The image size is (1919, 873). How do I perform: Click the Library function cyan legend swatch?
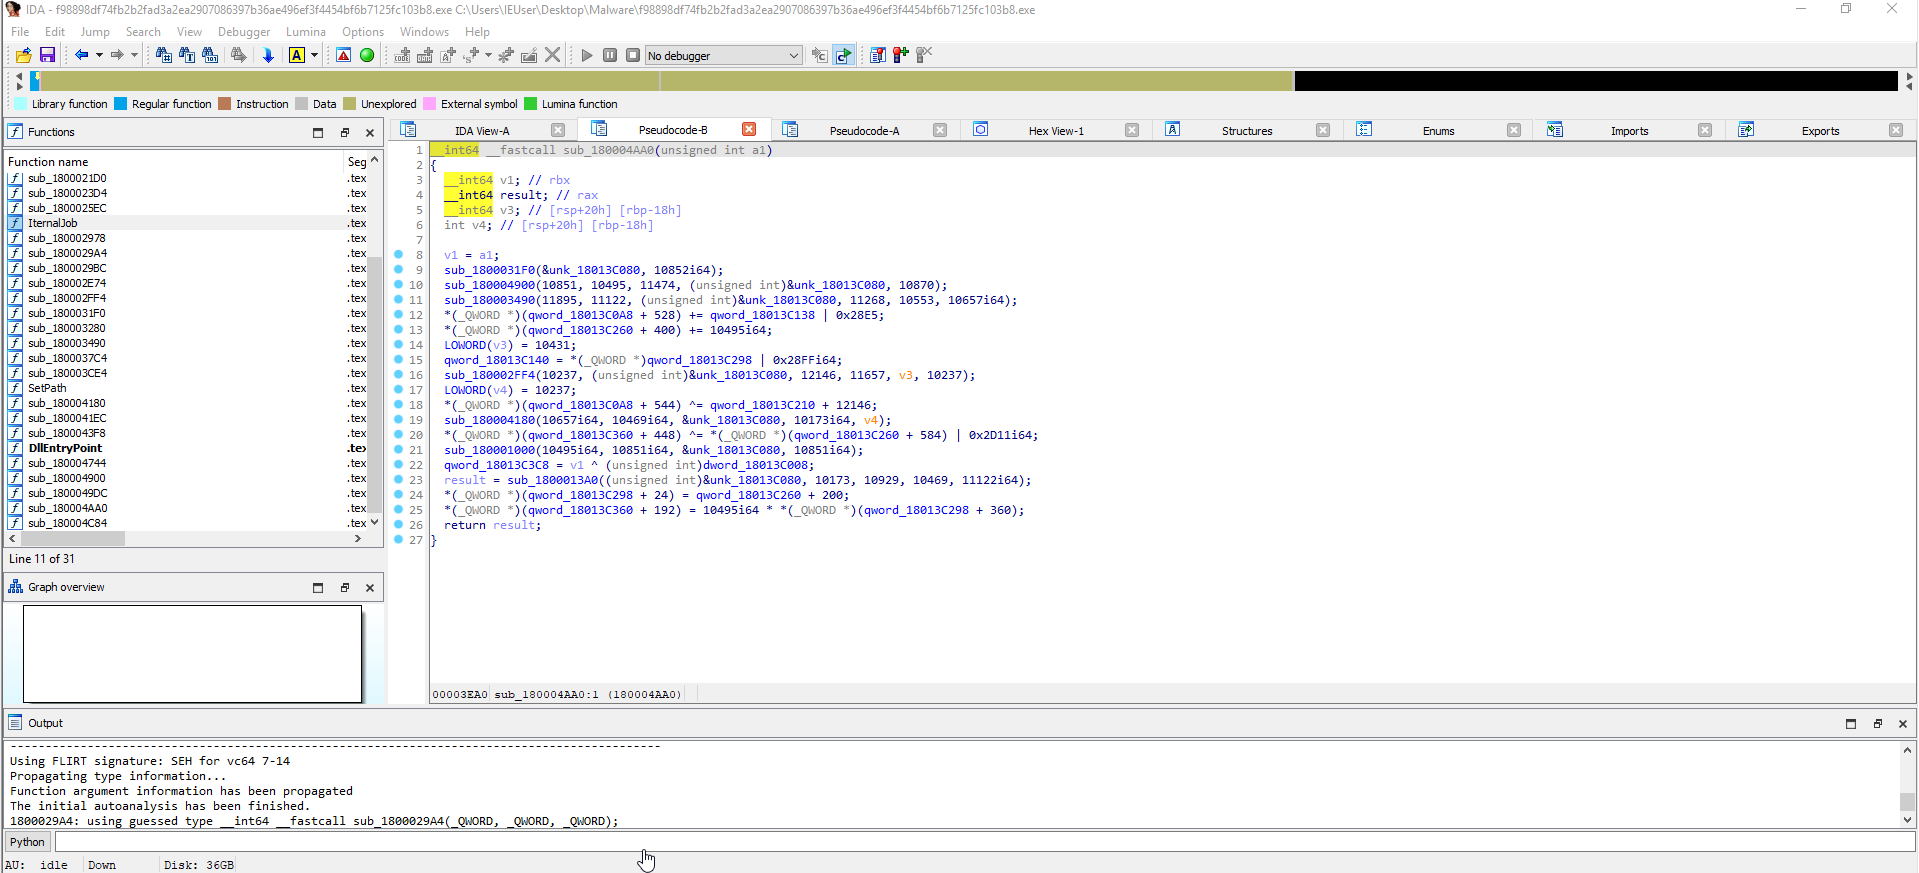pos(21,104)
